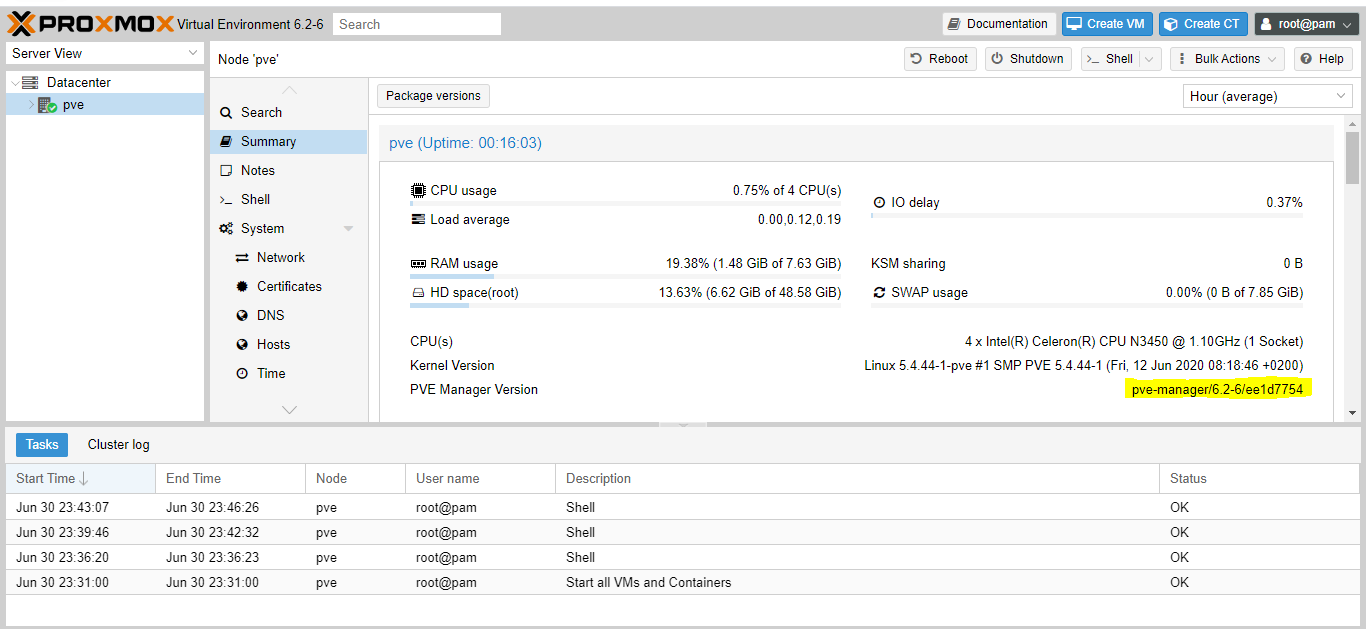Switch to the Cluster log tab
The image size is (1366, 629).
click(118, 445)
